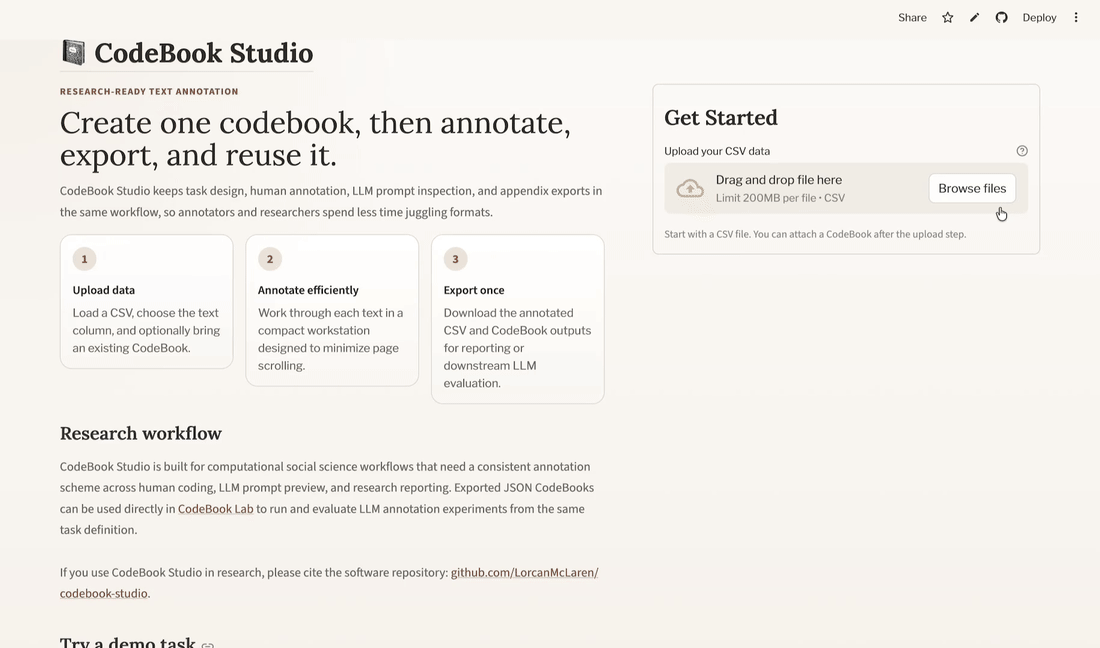The image size is (1100, 648).
Task: Click the CodeBook Studio book logo icon
Action: [x=73, y=53]
